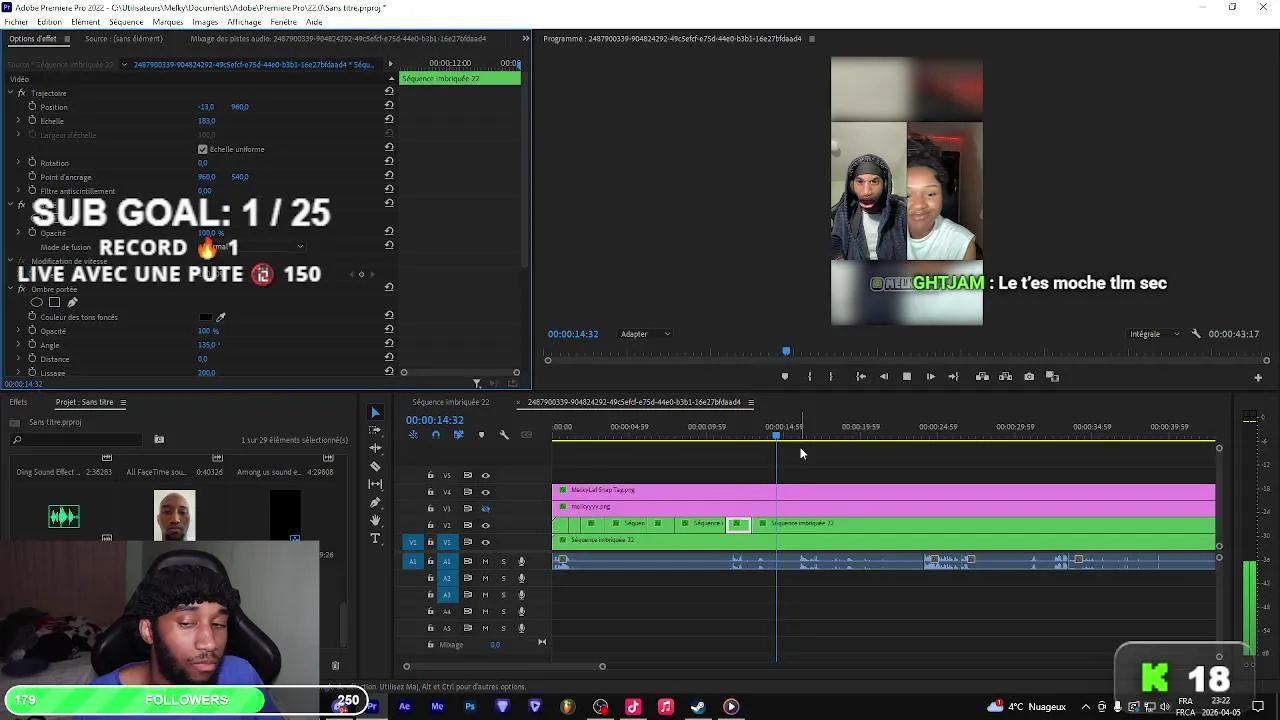This screenshot has width=1280, height=720.
Task: Step back one frame
Action: tap(884, 376)
